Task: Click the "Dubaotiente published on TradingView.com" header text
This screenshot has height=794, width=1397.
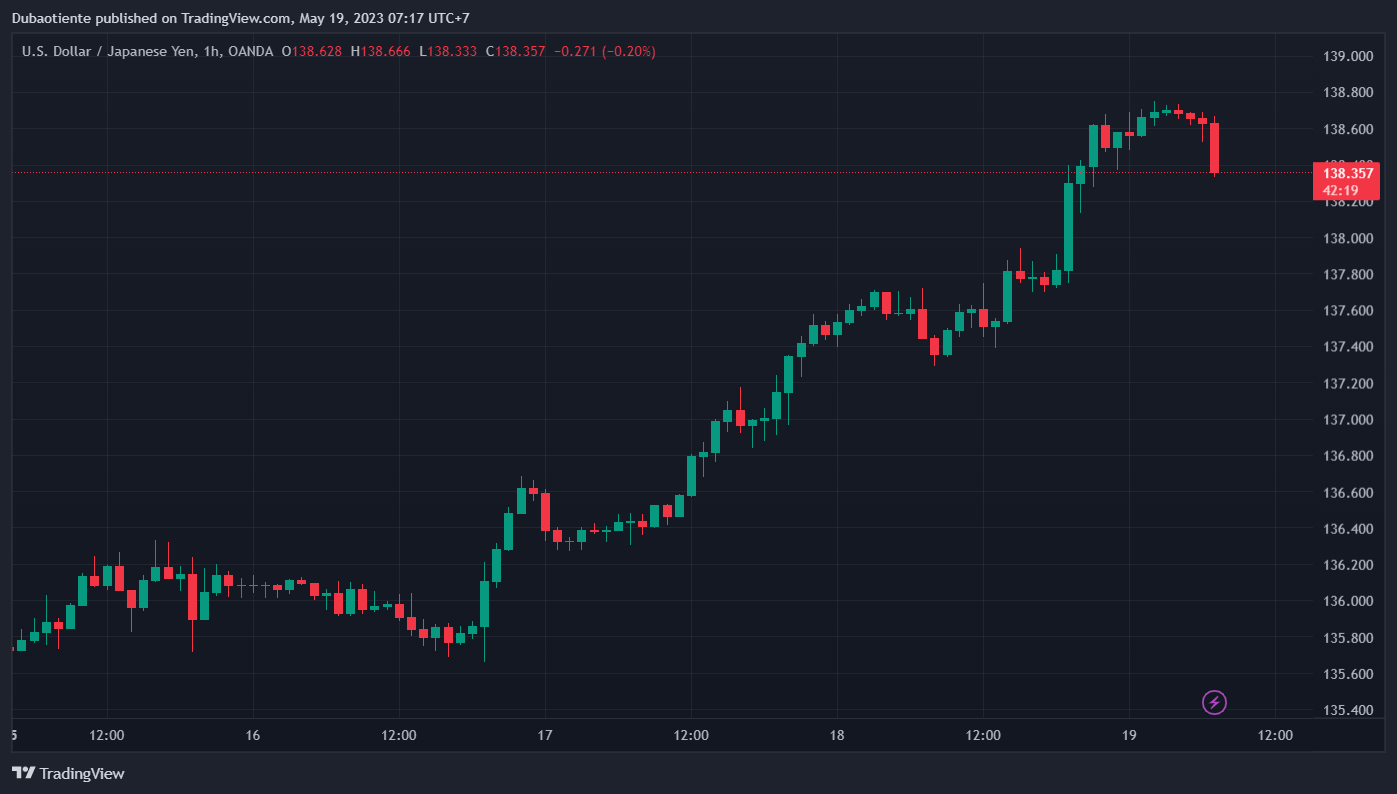Action: click(x=151, y=17)
